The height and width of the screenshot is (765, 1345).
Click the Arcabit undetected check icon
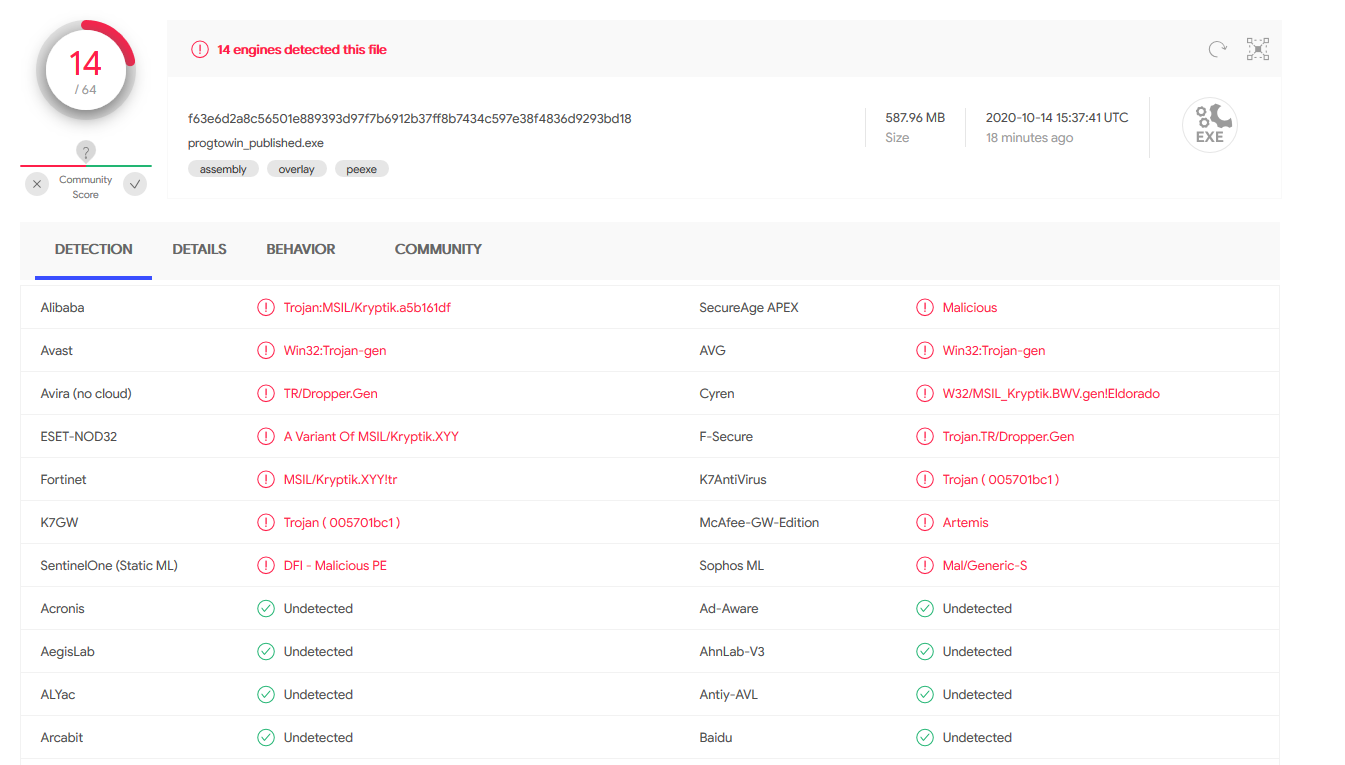(266, 738)
